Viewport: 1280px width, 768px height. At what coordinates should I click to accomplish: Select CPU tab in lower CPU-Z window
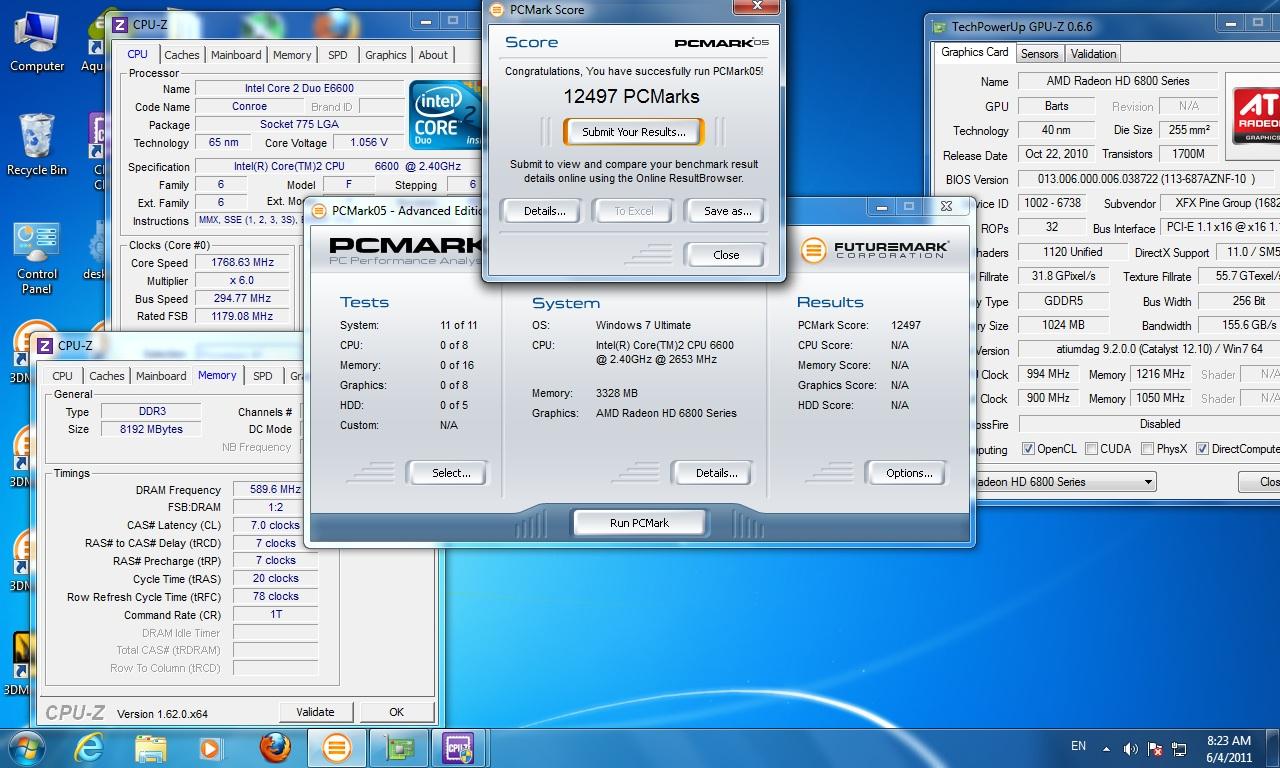coord(62,376)
